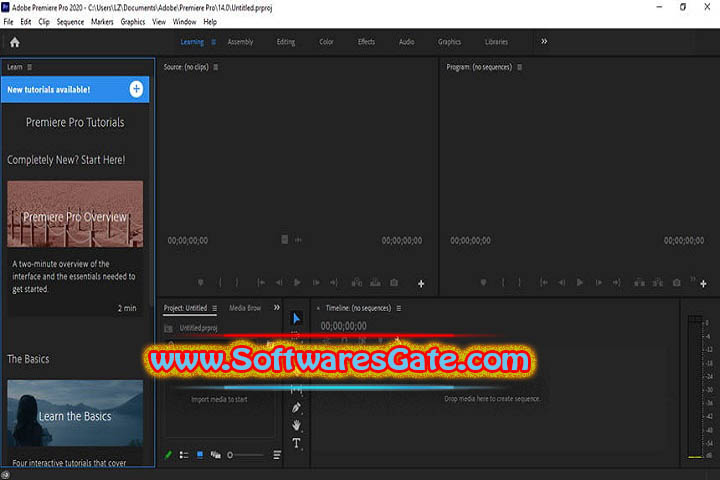Open Source monitor panel menu
720x480 pixels.
[x=216, y=67]
